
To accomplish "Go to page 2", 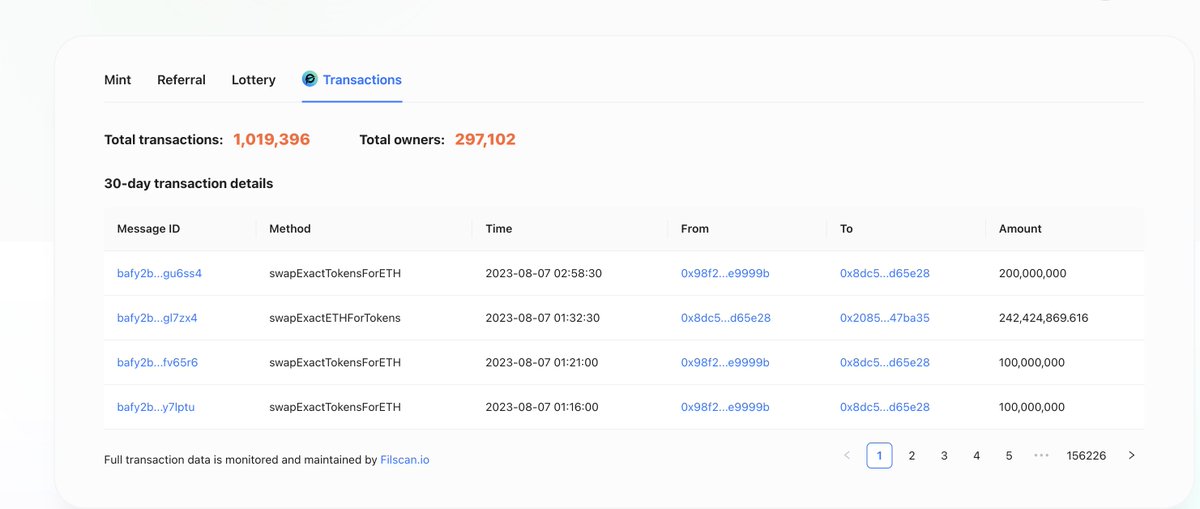I will [911, 455].
